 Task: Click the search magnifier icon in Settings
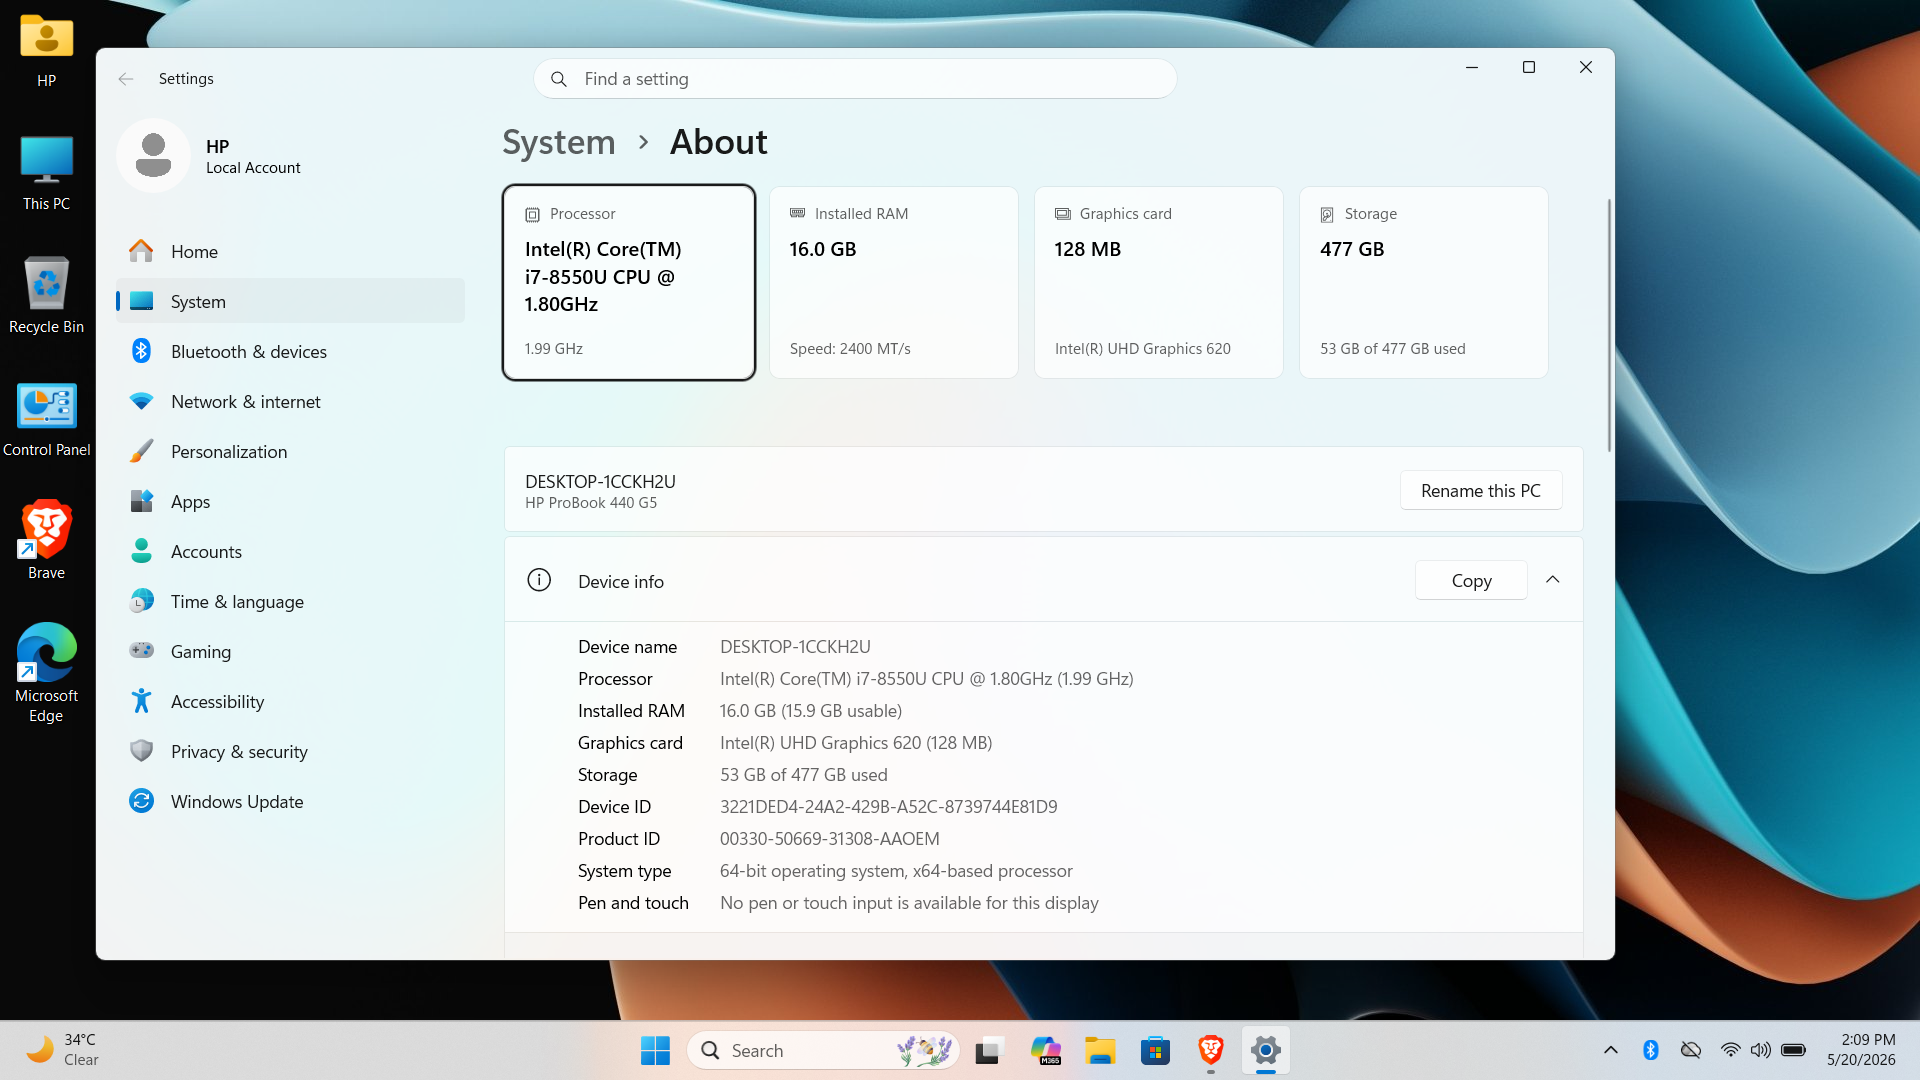559,79
